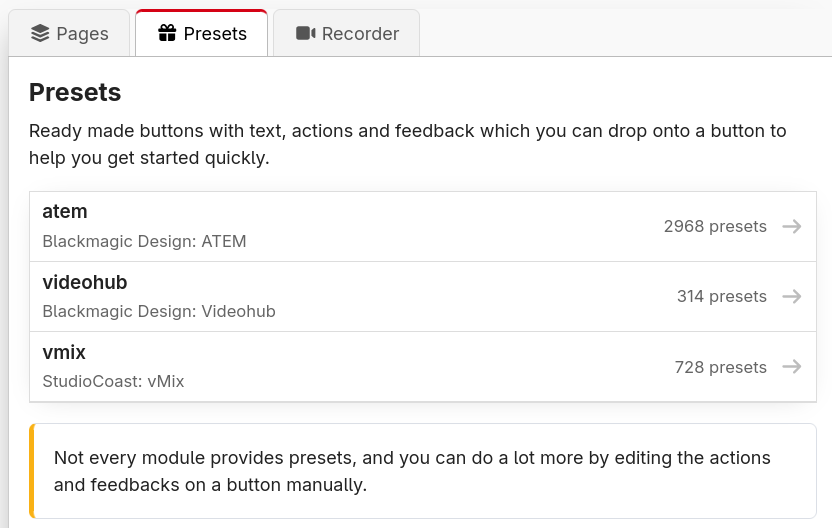The image size is (832, 528).
Task: Click the 728 presets count label
Action: click(x=721, y=367)
